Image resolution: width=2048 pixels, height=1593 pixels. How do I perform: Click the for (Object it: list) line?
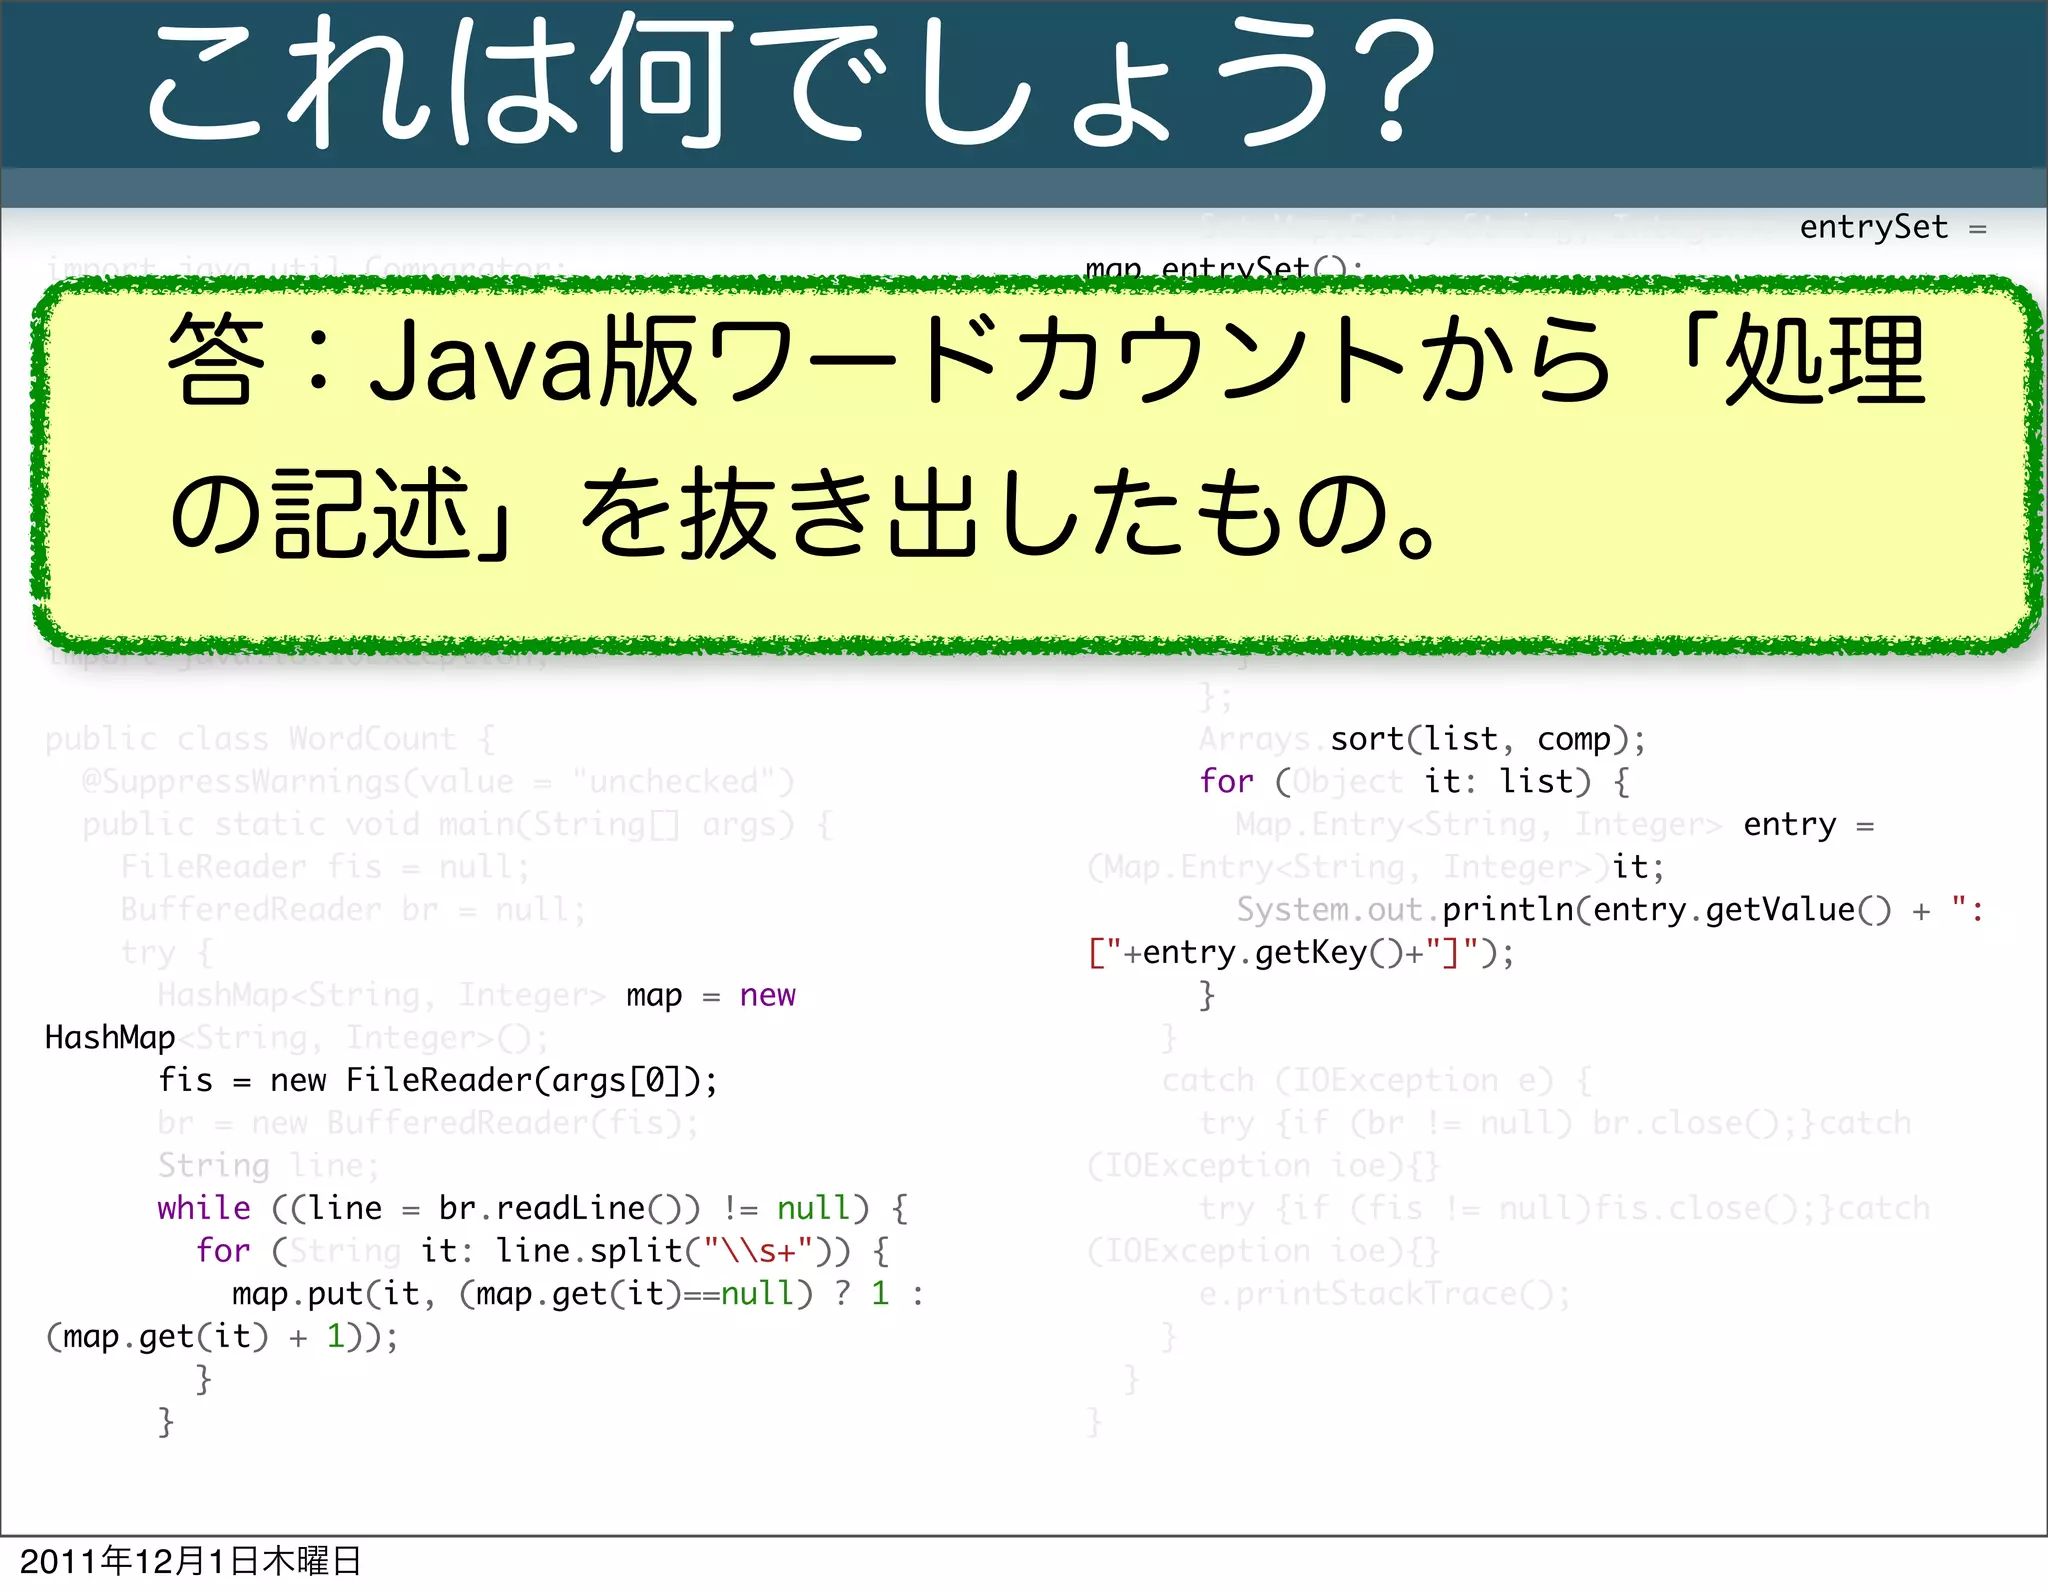[x=1415, y=782]
